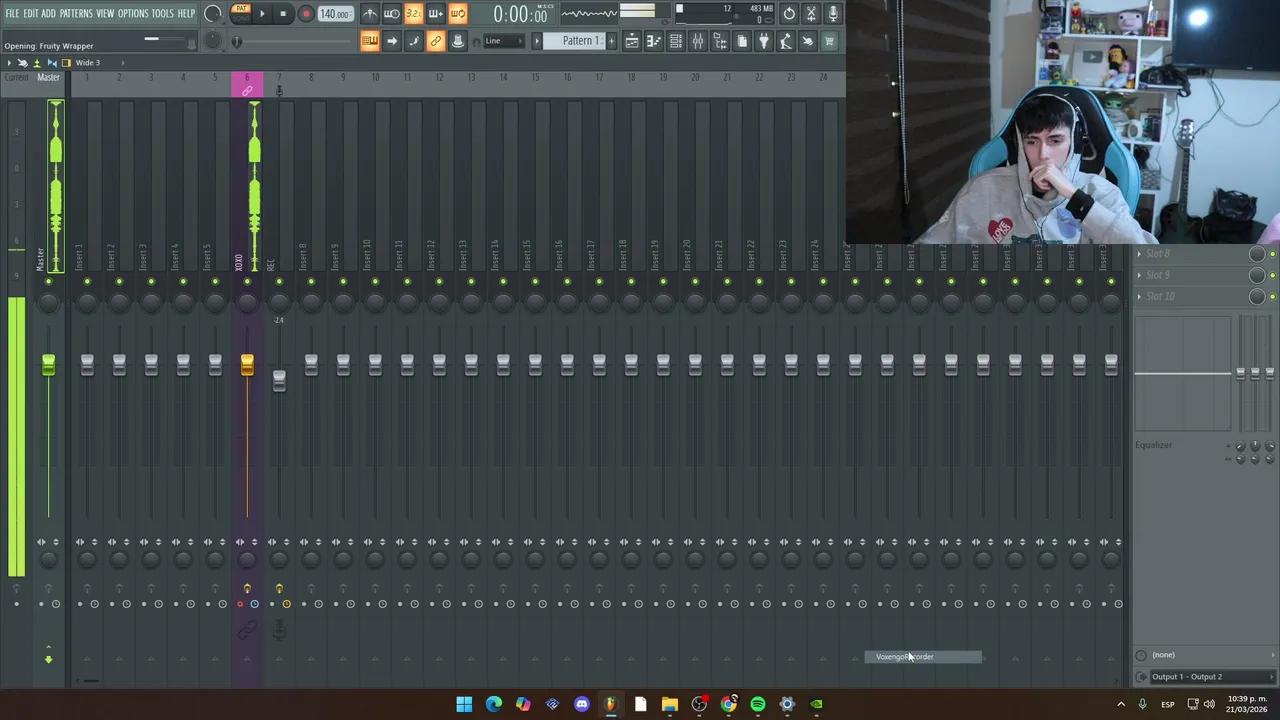1280x720 pixels.
Task: Mute the Master track green LED
Action: 48,282
